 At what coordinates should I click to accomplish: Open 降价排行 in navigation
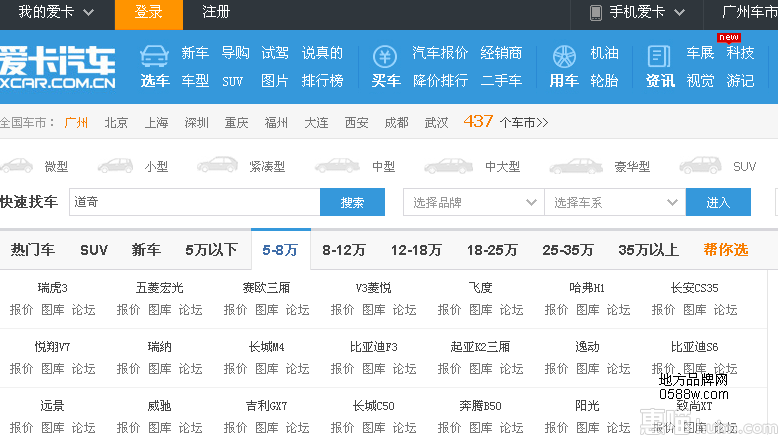tap(440, 81)
